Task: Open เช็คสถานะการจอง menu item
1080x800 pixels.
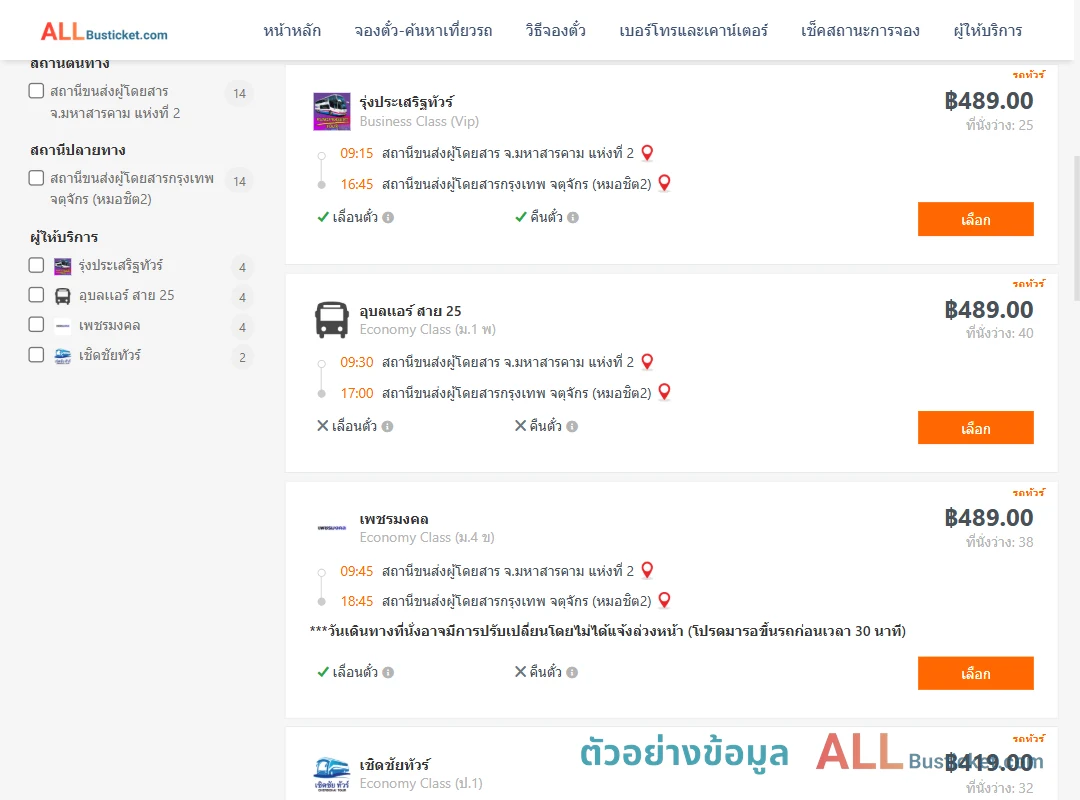Action: coord(860,30)
